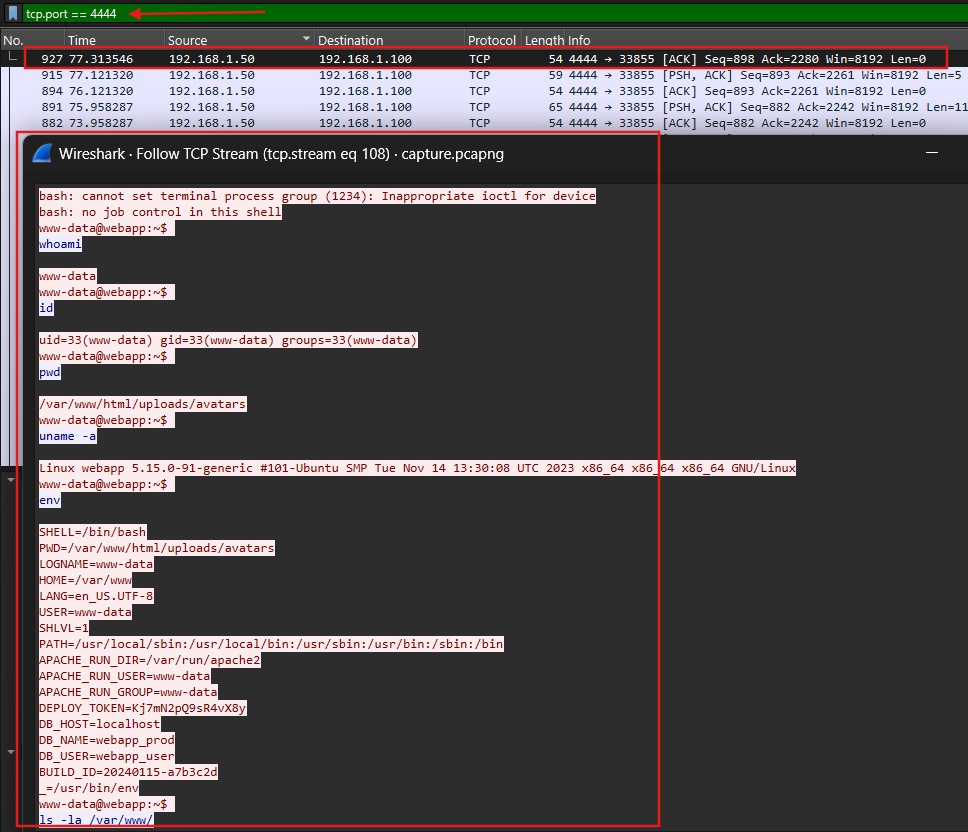Sort by the Protocol column header
968x832 pixels.
click(491, 40)
